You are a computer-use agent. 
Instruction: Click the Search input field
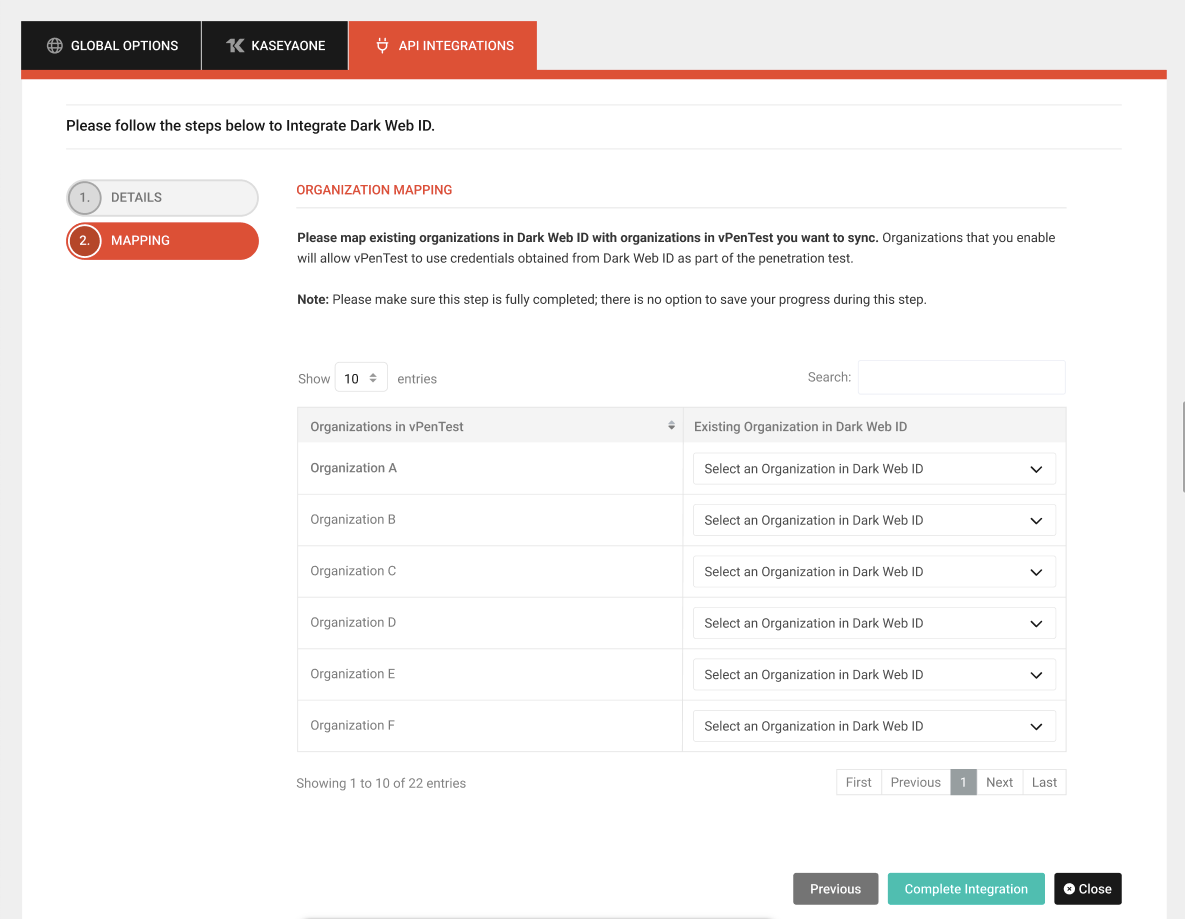(x=961, y=377)
